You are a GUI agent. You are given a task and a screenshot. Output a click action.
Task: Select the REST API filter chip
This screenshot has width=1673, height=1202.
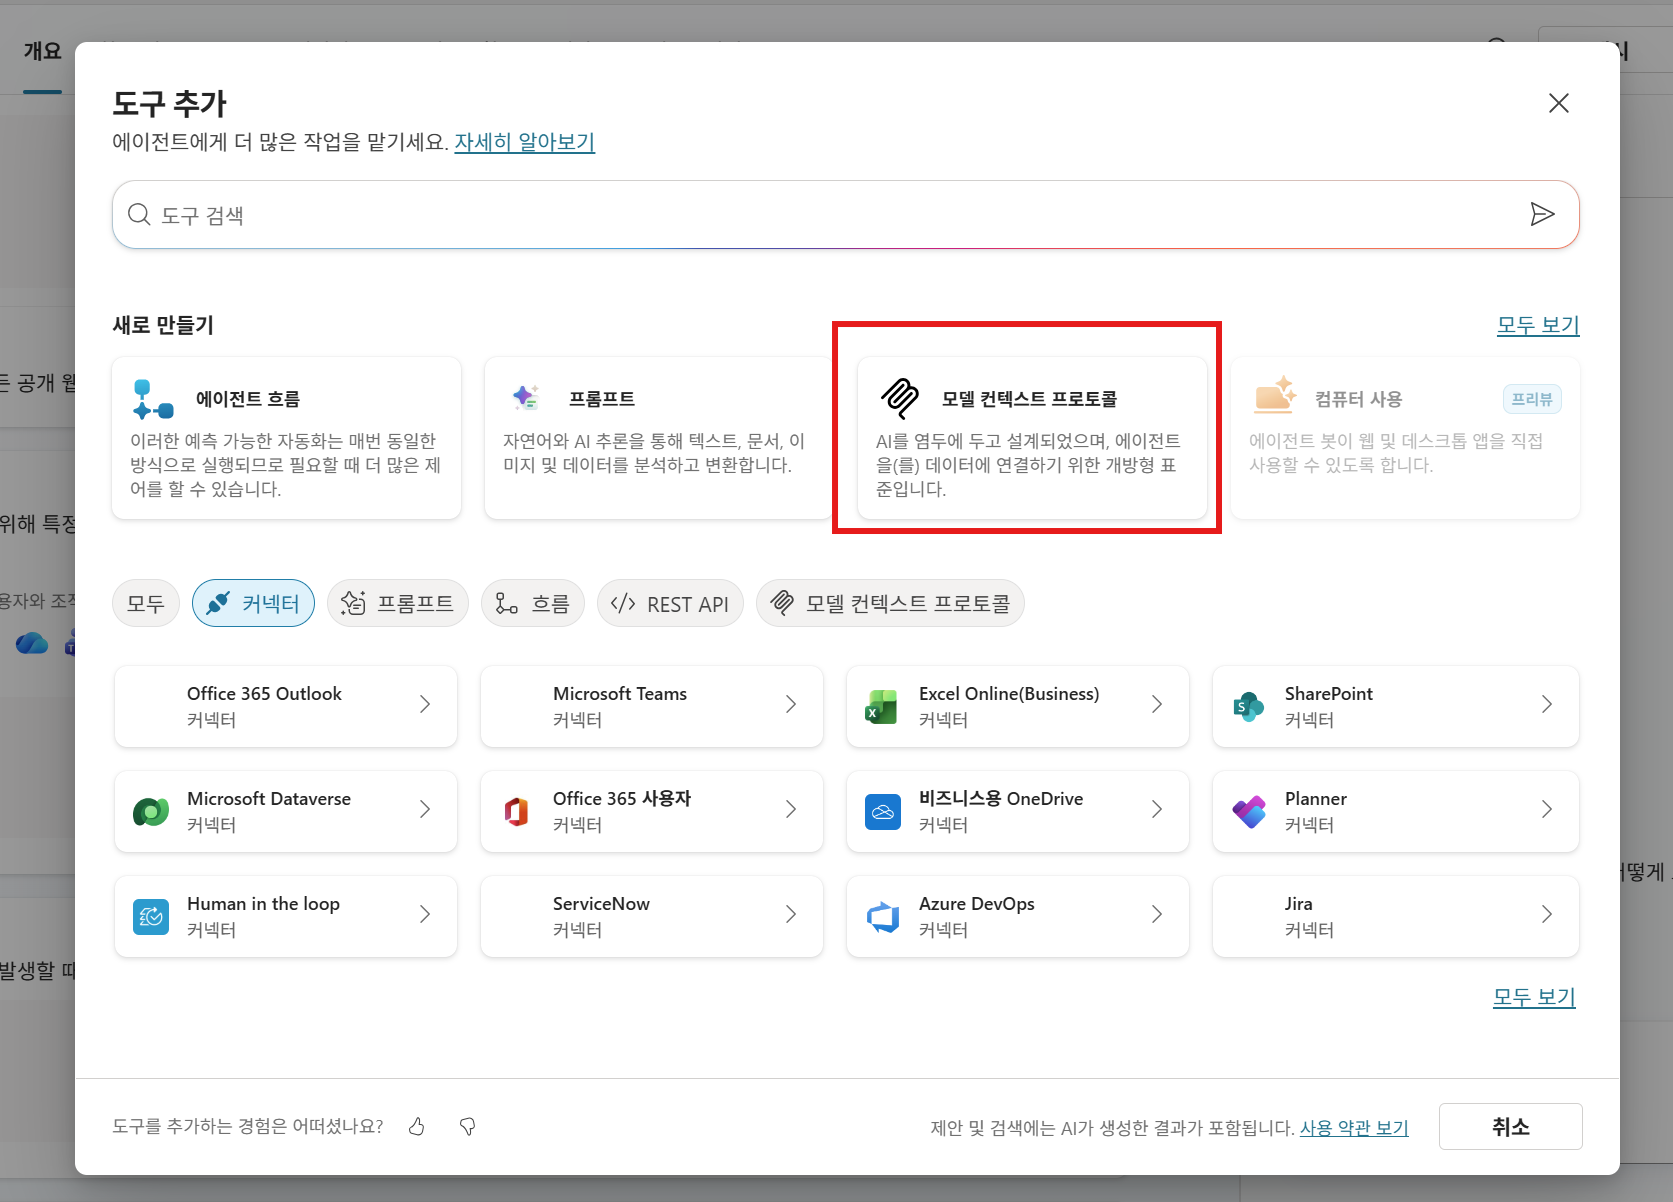coord(670,603)
